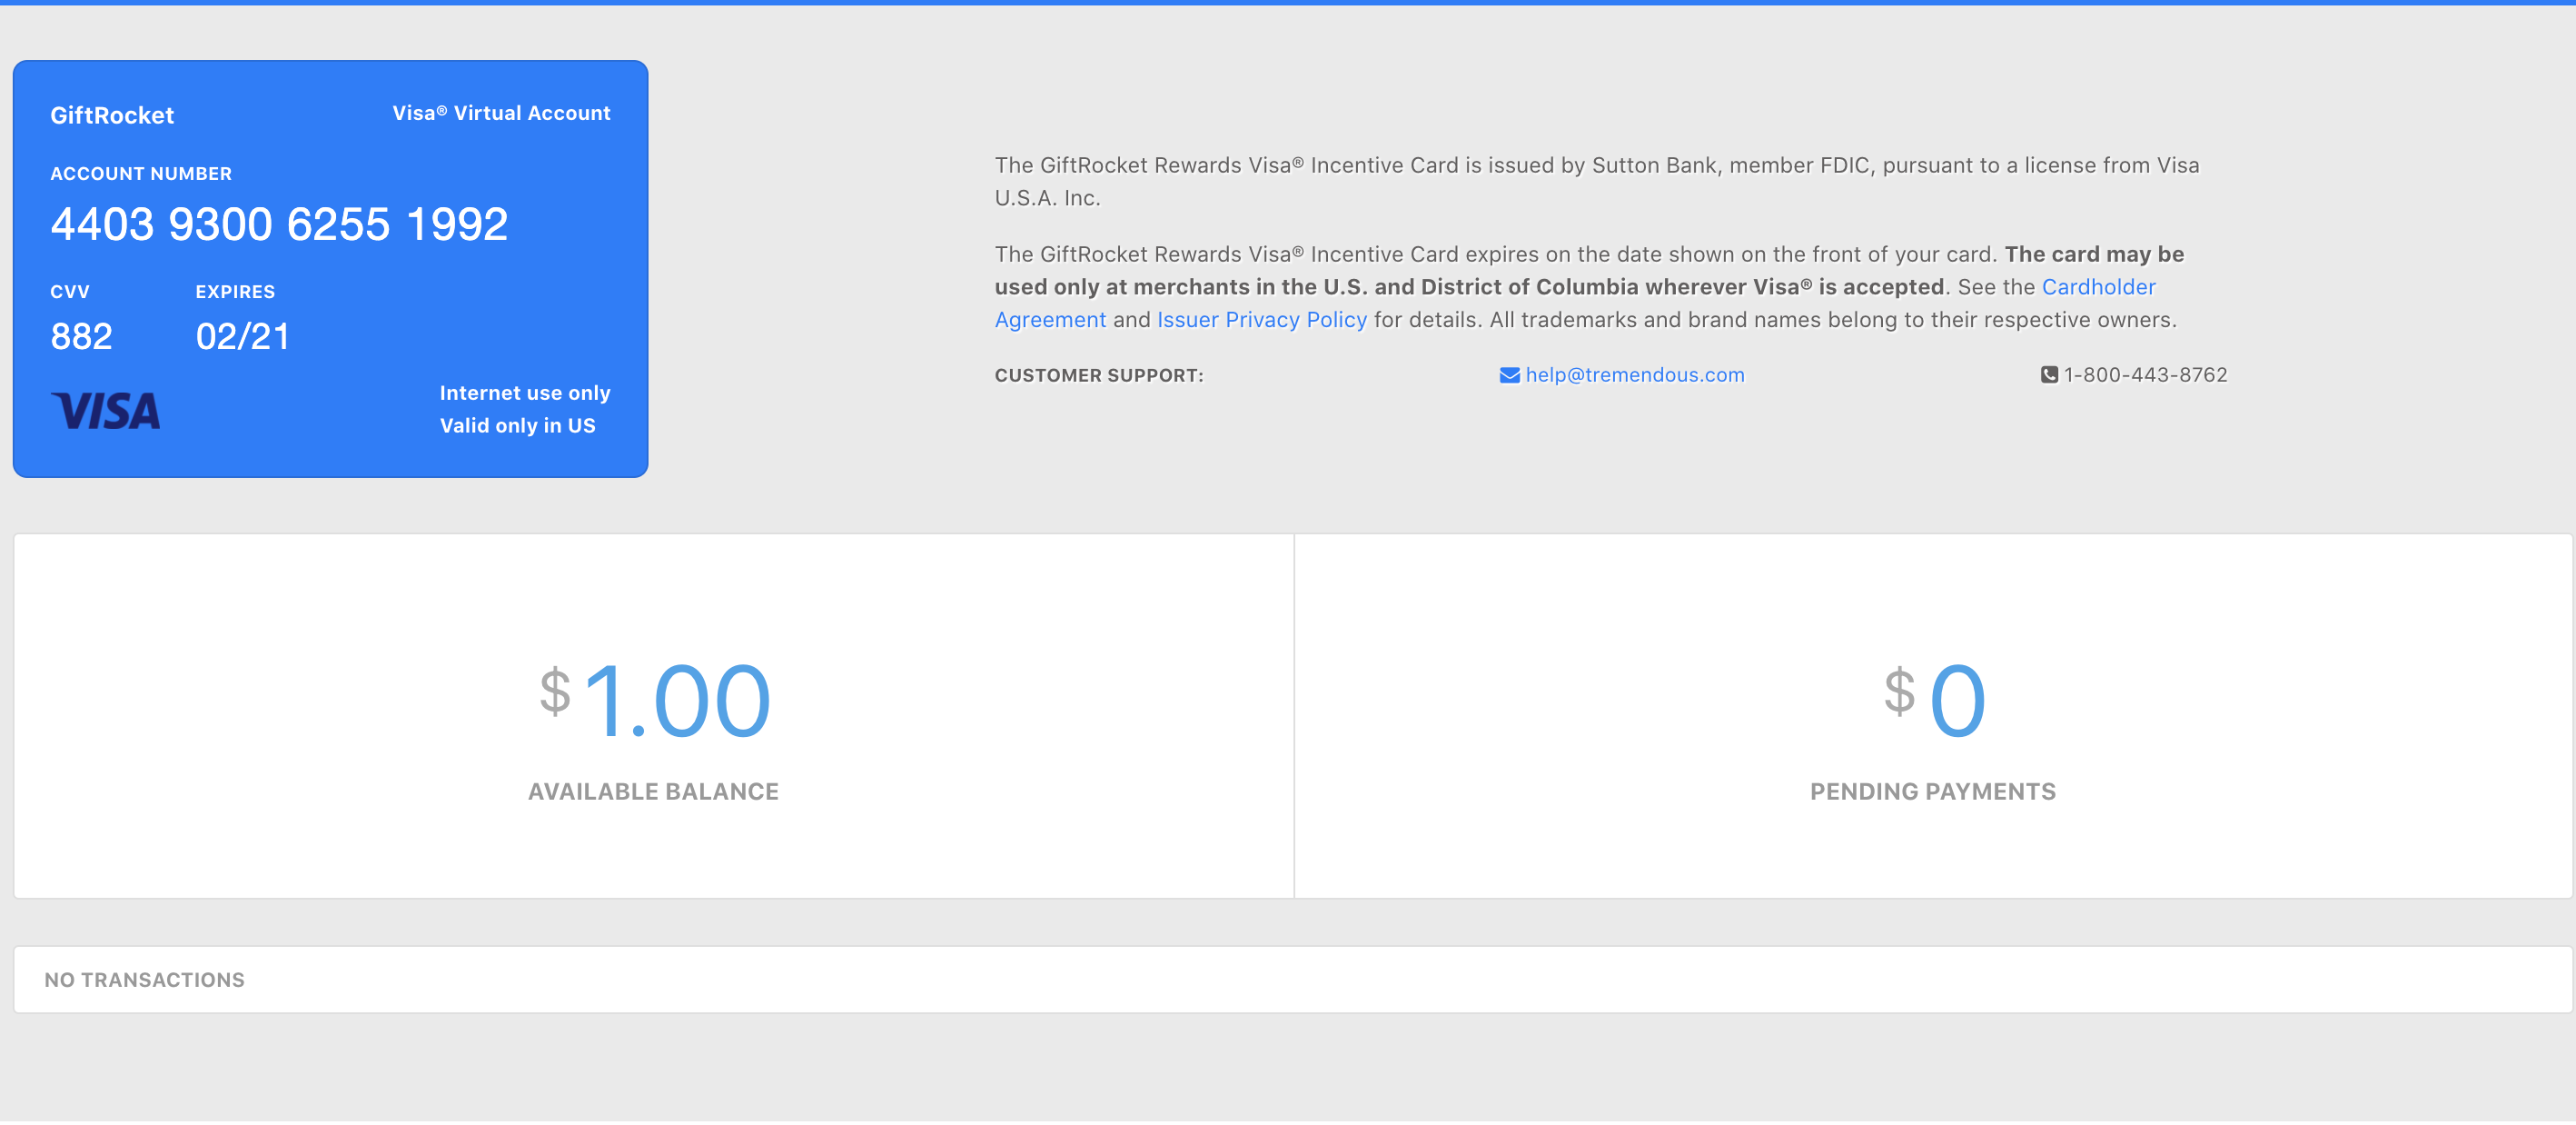Open the Issuer Privacy Policy link
This screenshot has width=2576, height=1125.
(x=1261, y=320)
